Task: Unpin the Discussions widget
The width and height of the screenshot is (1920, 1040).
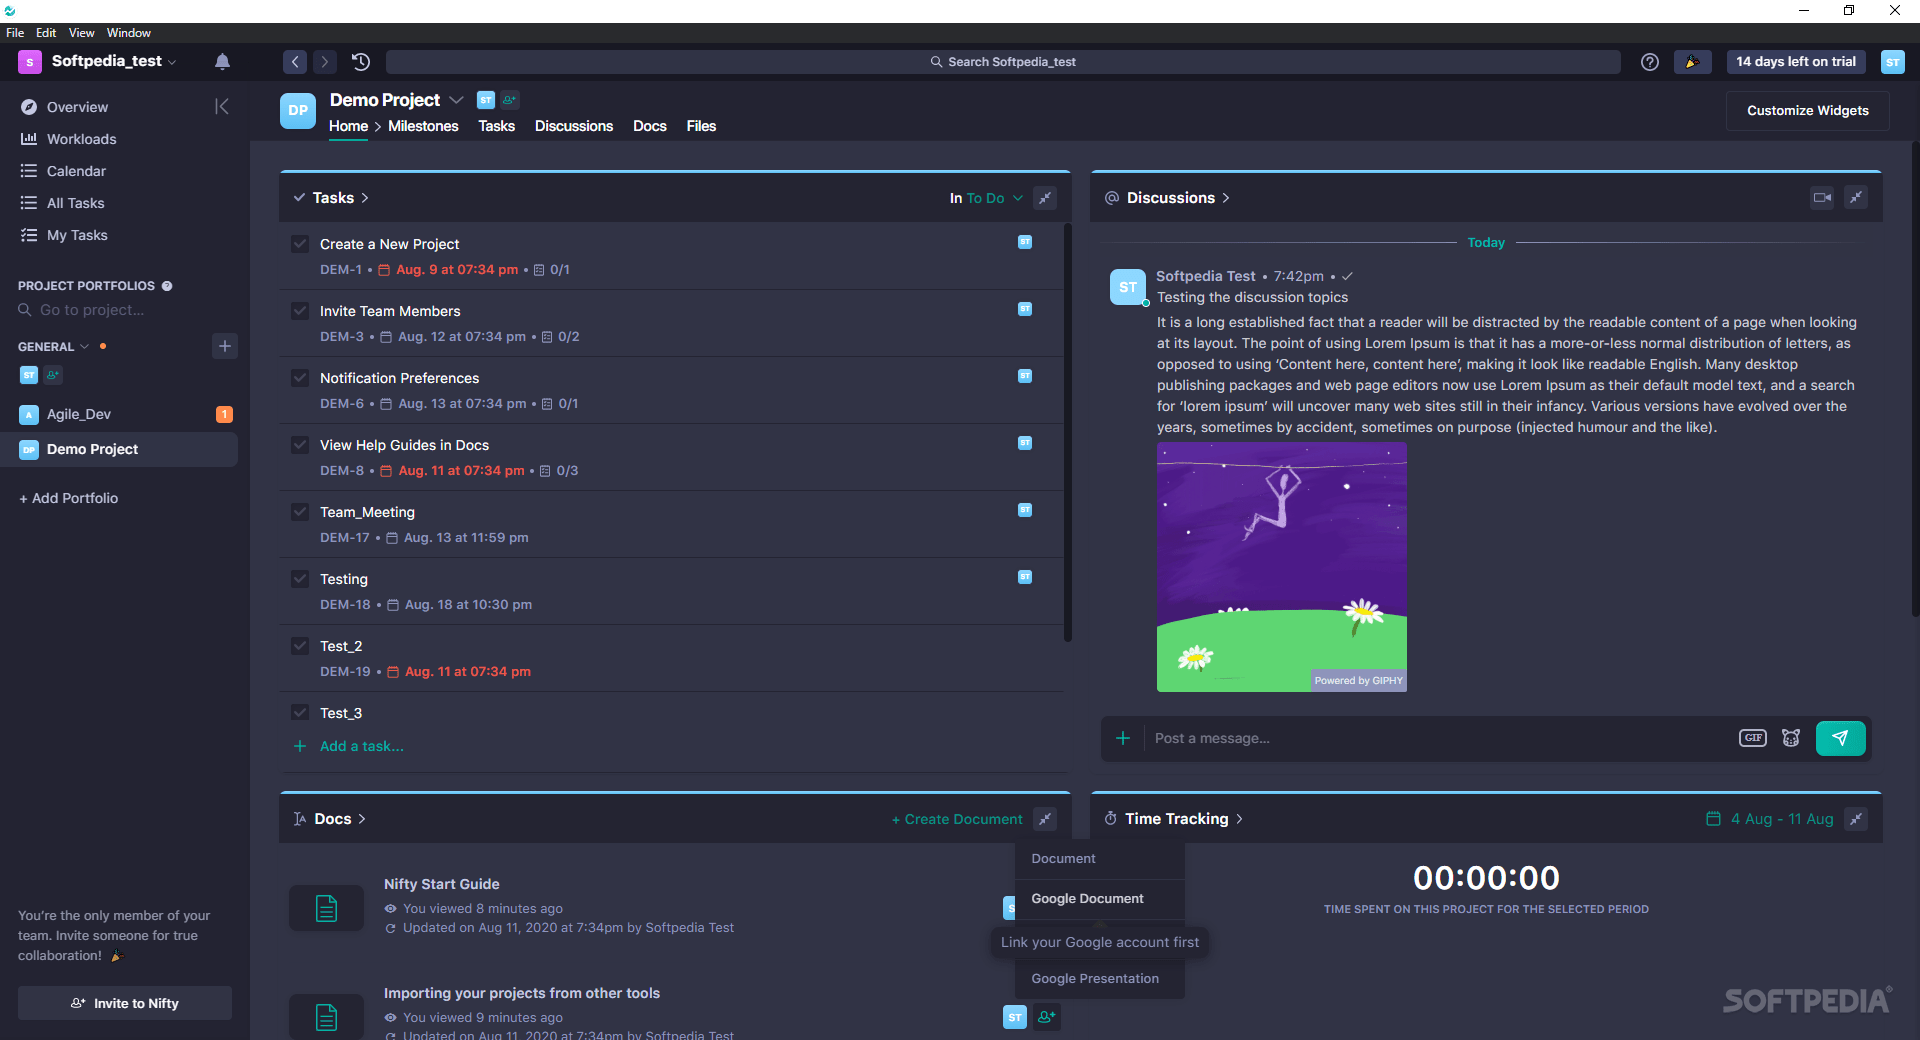Action: [x=1856, y=198]
